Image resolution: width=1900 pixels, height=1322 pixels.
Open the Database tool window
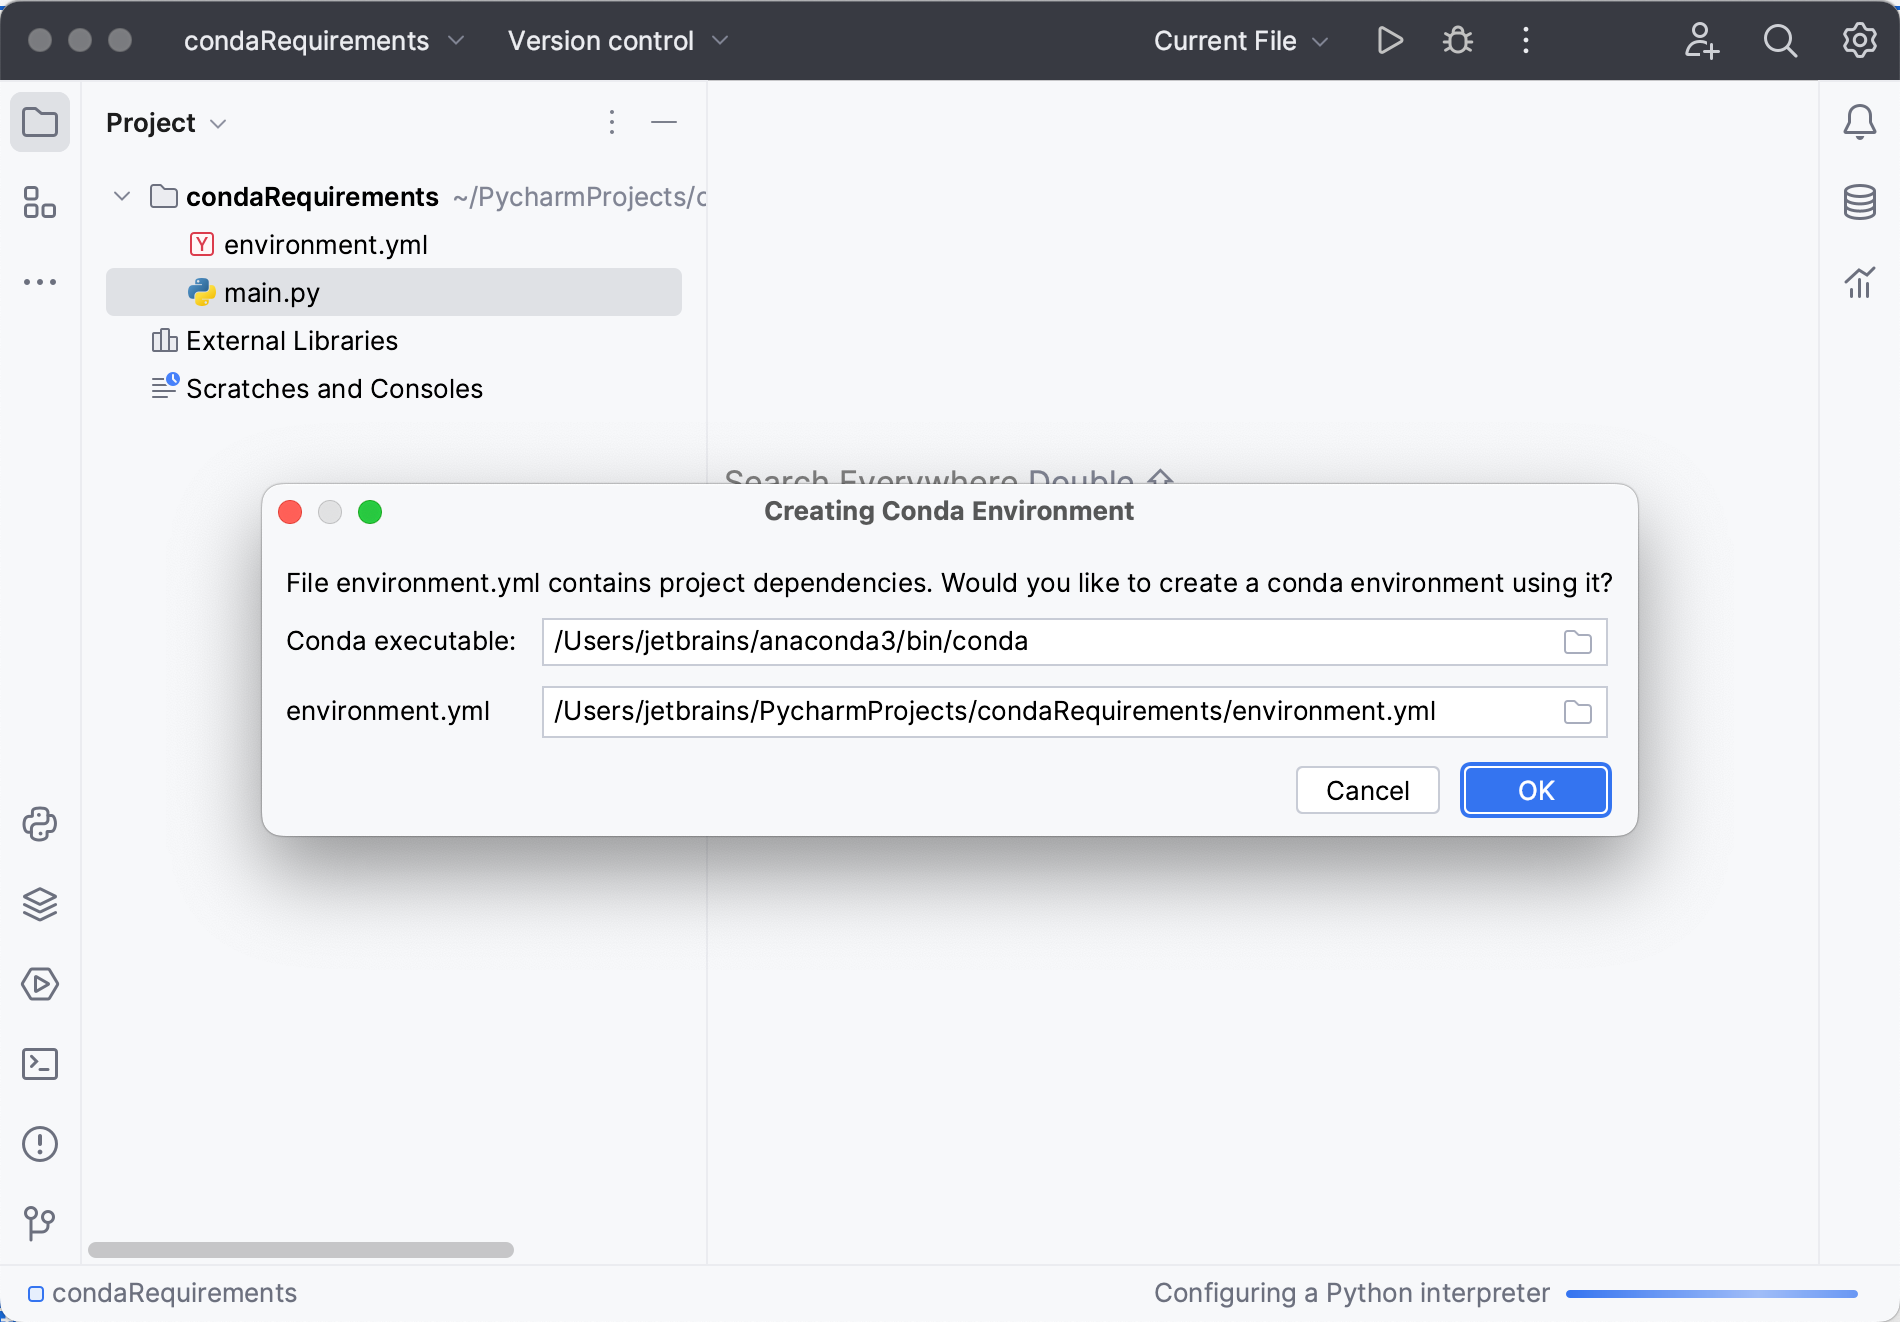[x=1860, y=202]
